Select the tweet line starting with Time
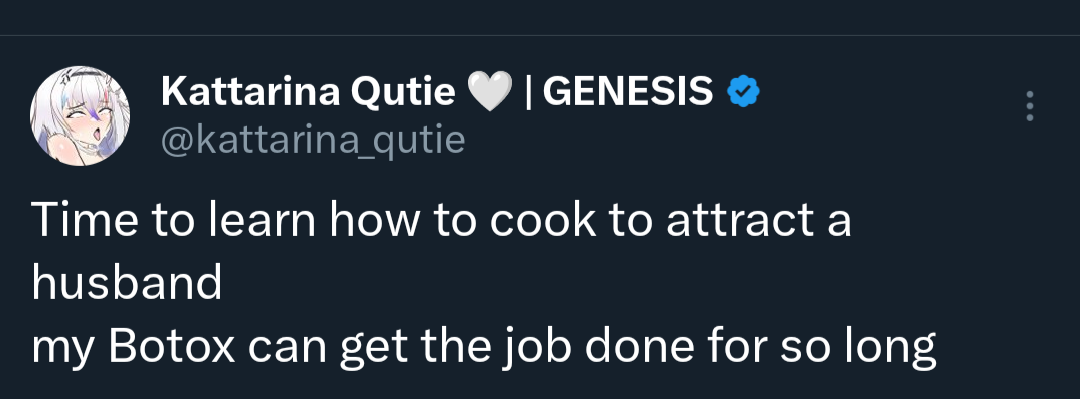The width and height of the screenshot is (1080, 399). (x=442, y=221)
